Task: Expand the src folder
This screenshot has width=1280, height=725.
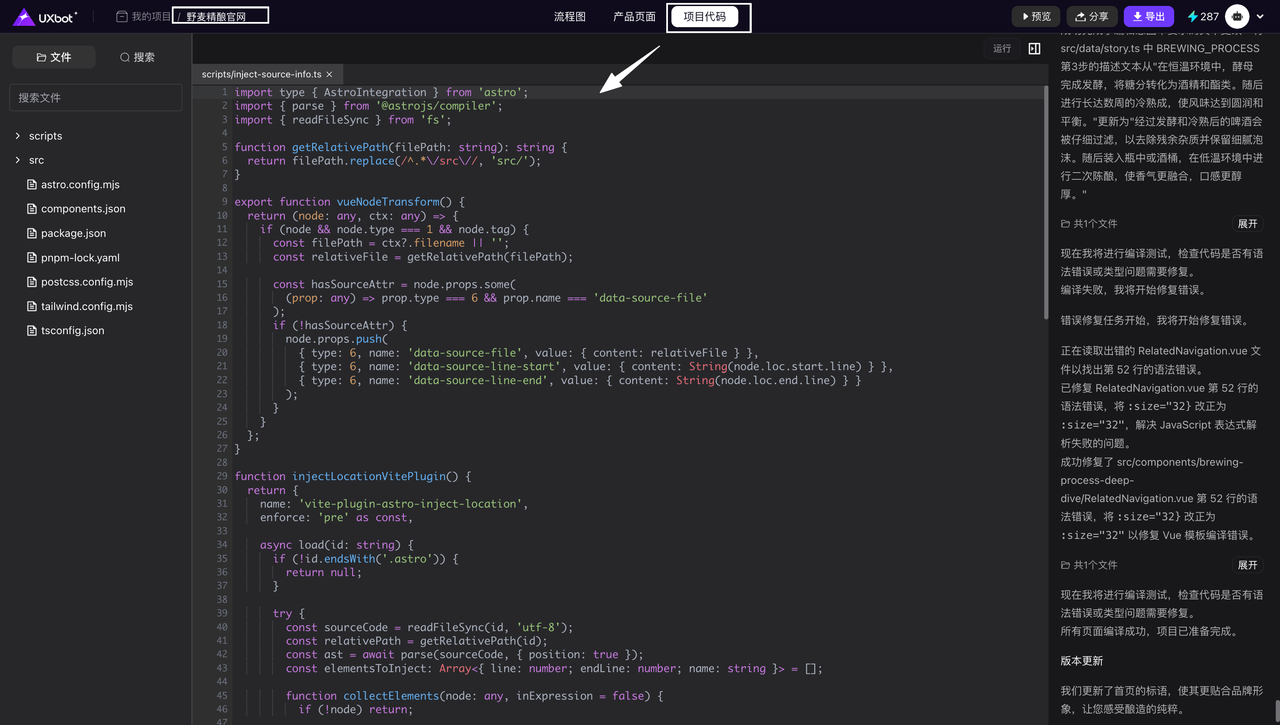Action: pos(36,160)
